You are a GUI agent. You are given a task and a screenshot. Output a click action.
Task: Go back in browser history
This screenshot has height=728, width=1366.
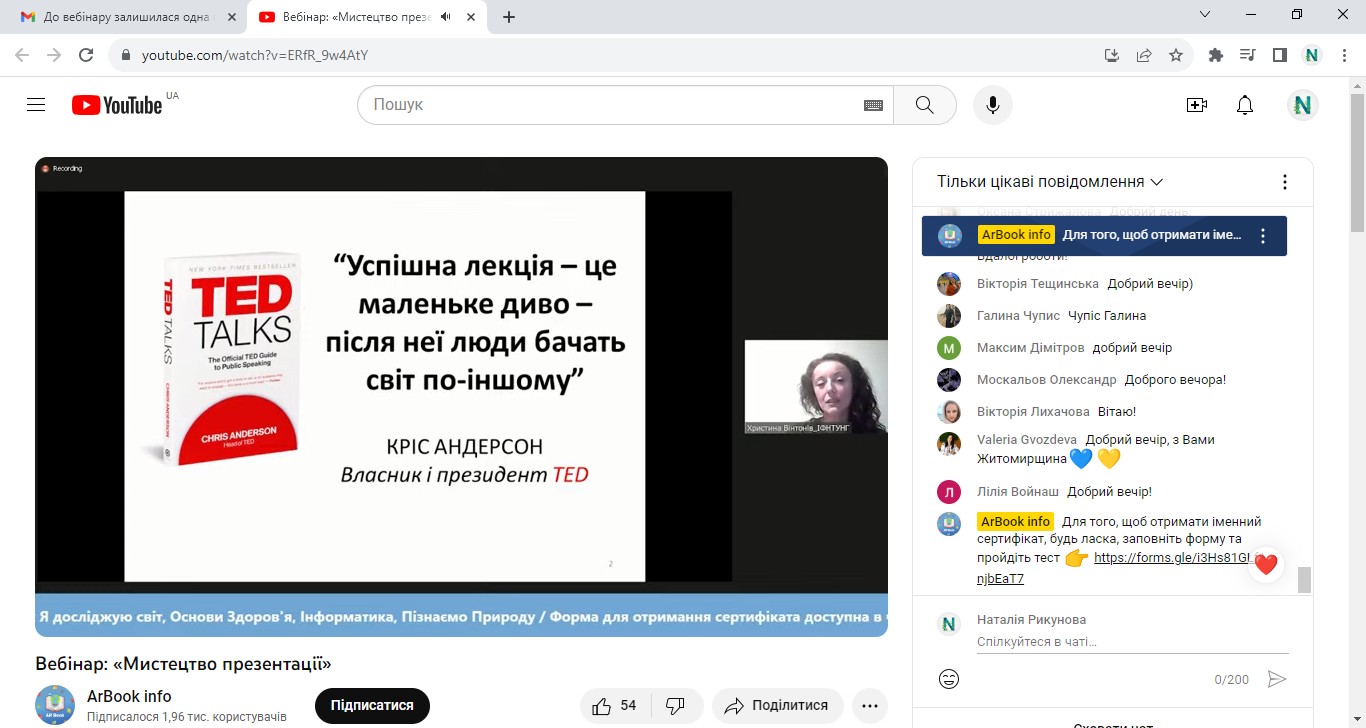point(24,55)
